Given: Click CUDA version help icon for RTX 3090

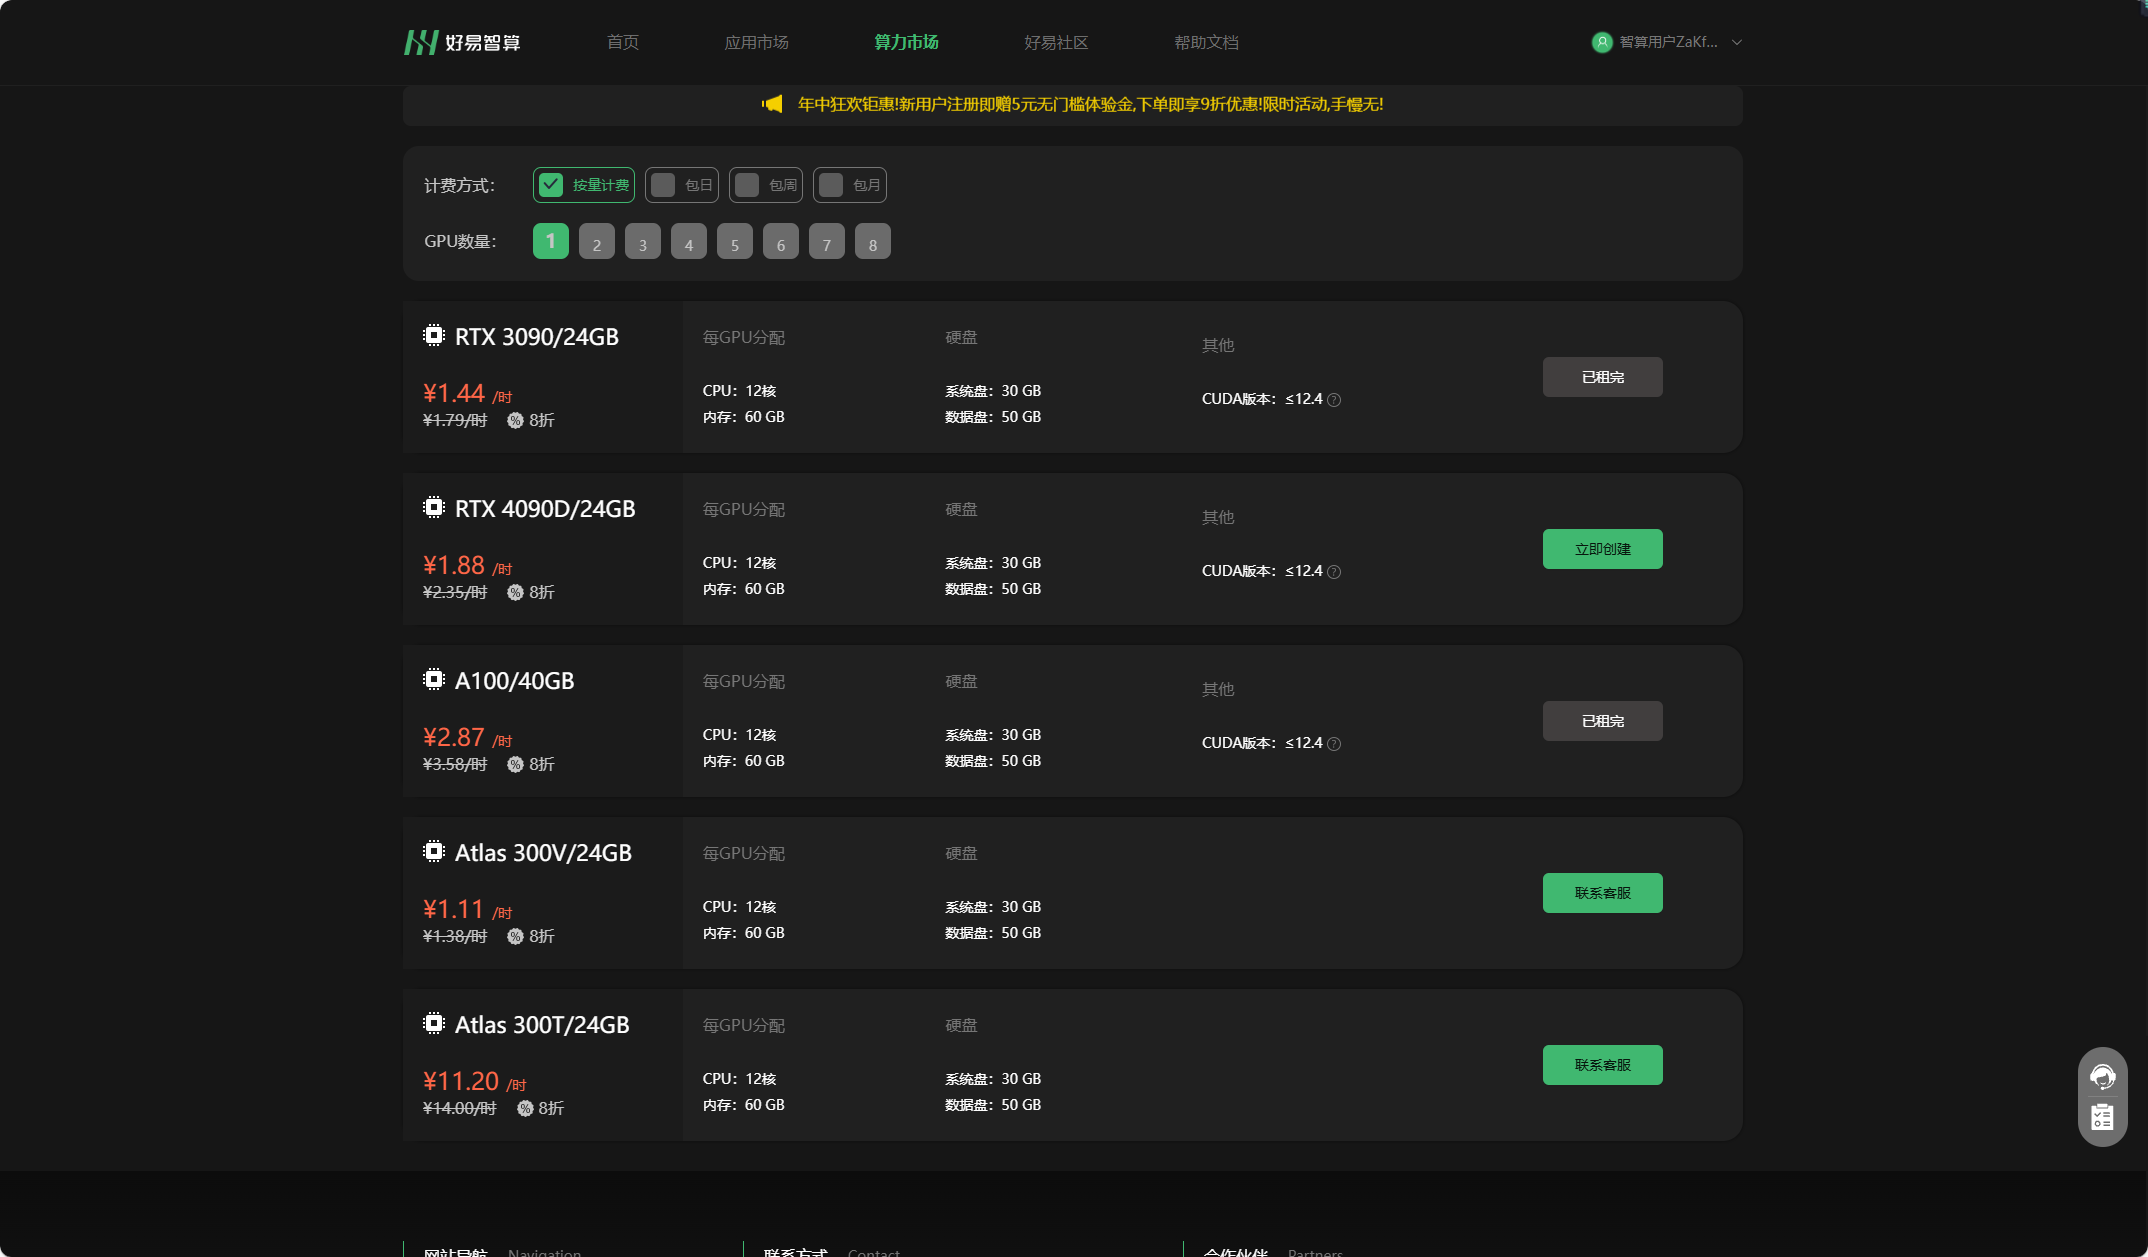Looking at the screenshot, I should (1334, 400).
